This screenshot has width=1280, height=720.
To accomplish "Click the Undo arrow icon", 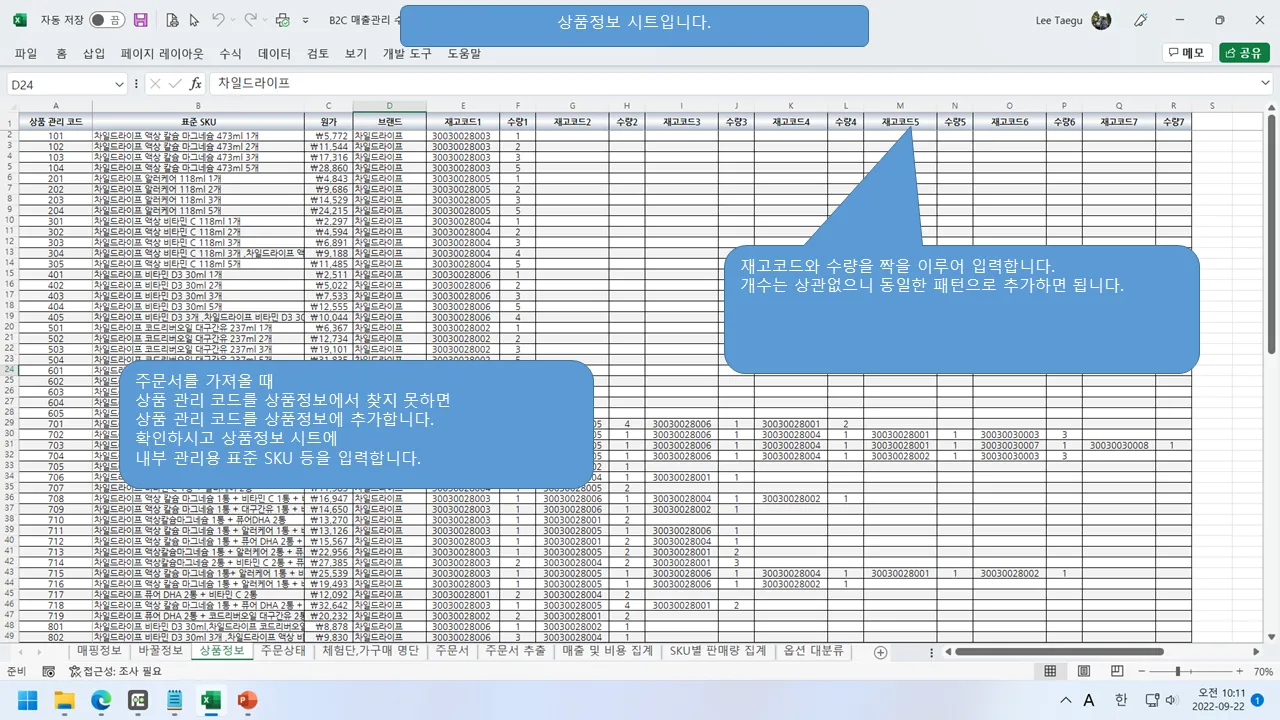I will point(218,20).
